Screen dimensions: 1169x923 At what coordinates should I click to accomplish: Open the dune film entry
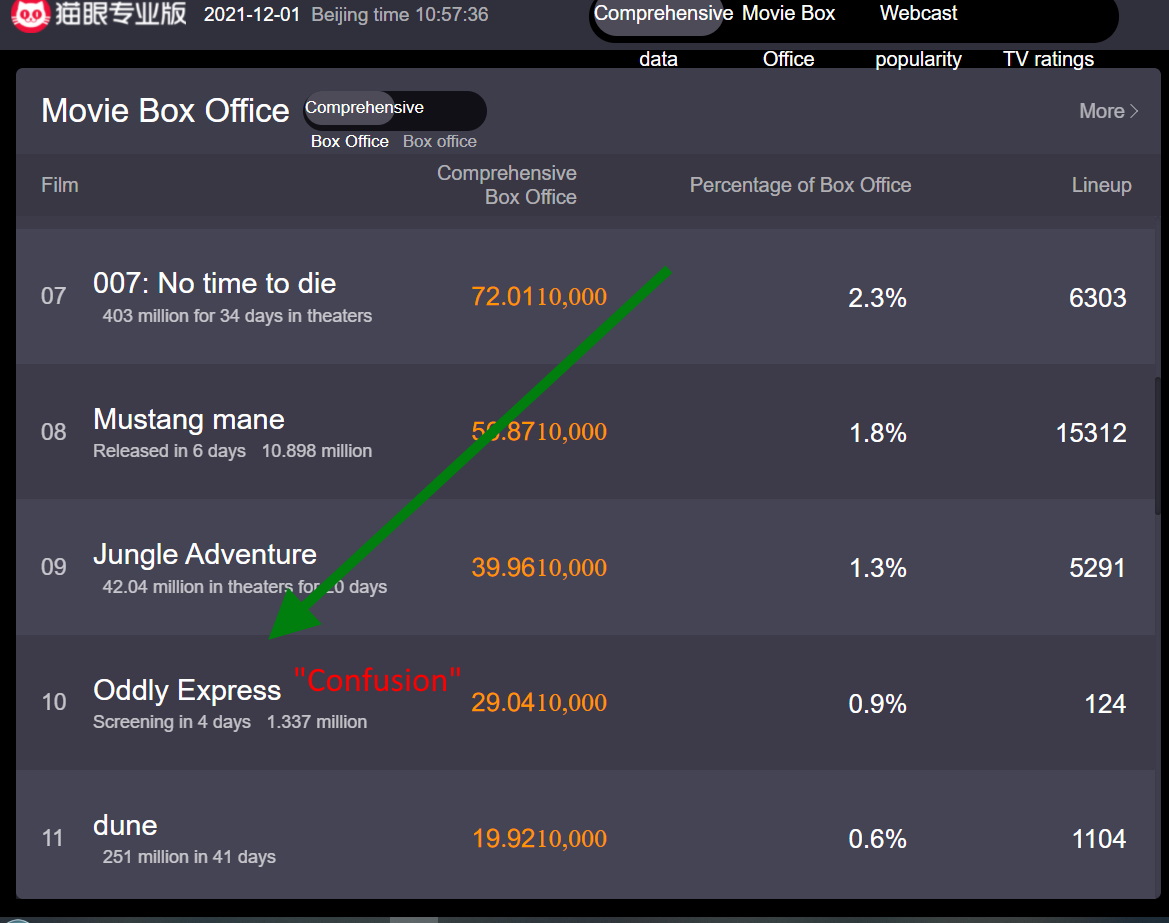125,825
